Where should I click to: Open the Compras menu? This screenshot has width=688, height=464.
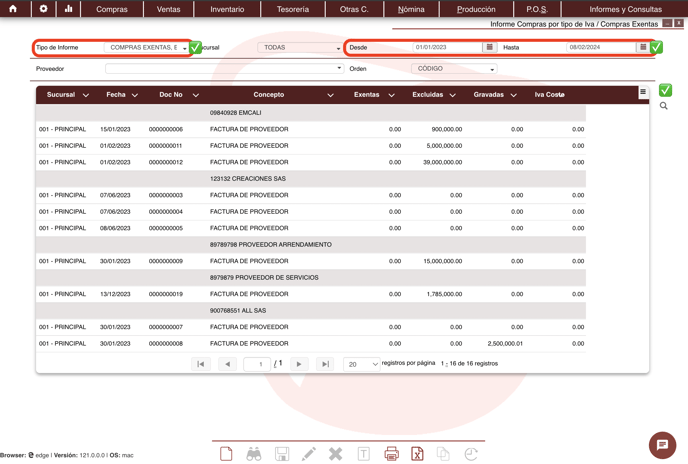112,9
